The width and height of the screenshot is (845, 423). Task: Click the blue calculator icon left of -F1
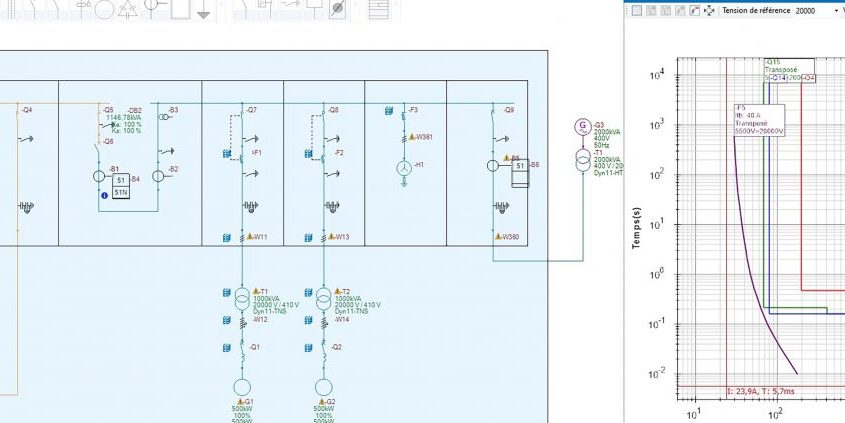(x=227, y=154)
